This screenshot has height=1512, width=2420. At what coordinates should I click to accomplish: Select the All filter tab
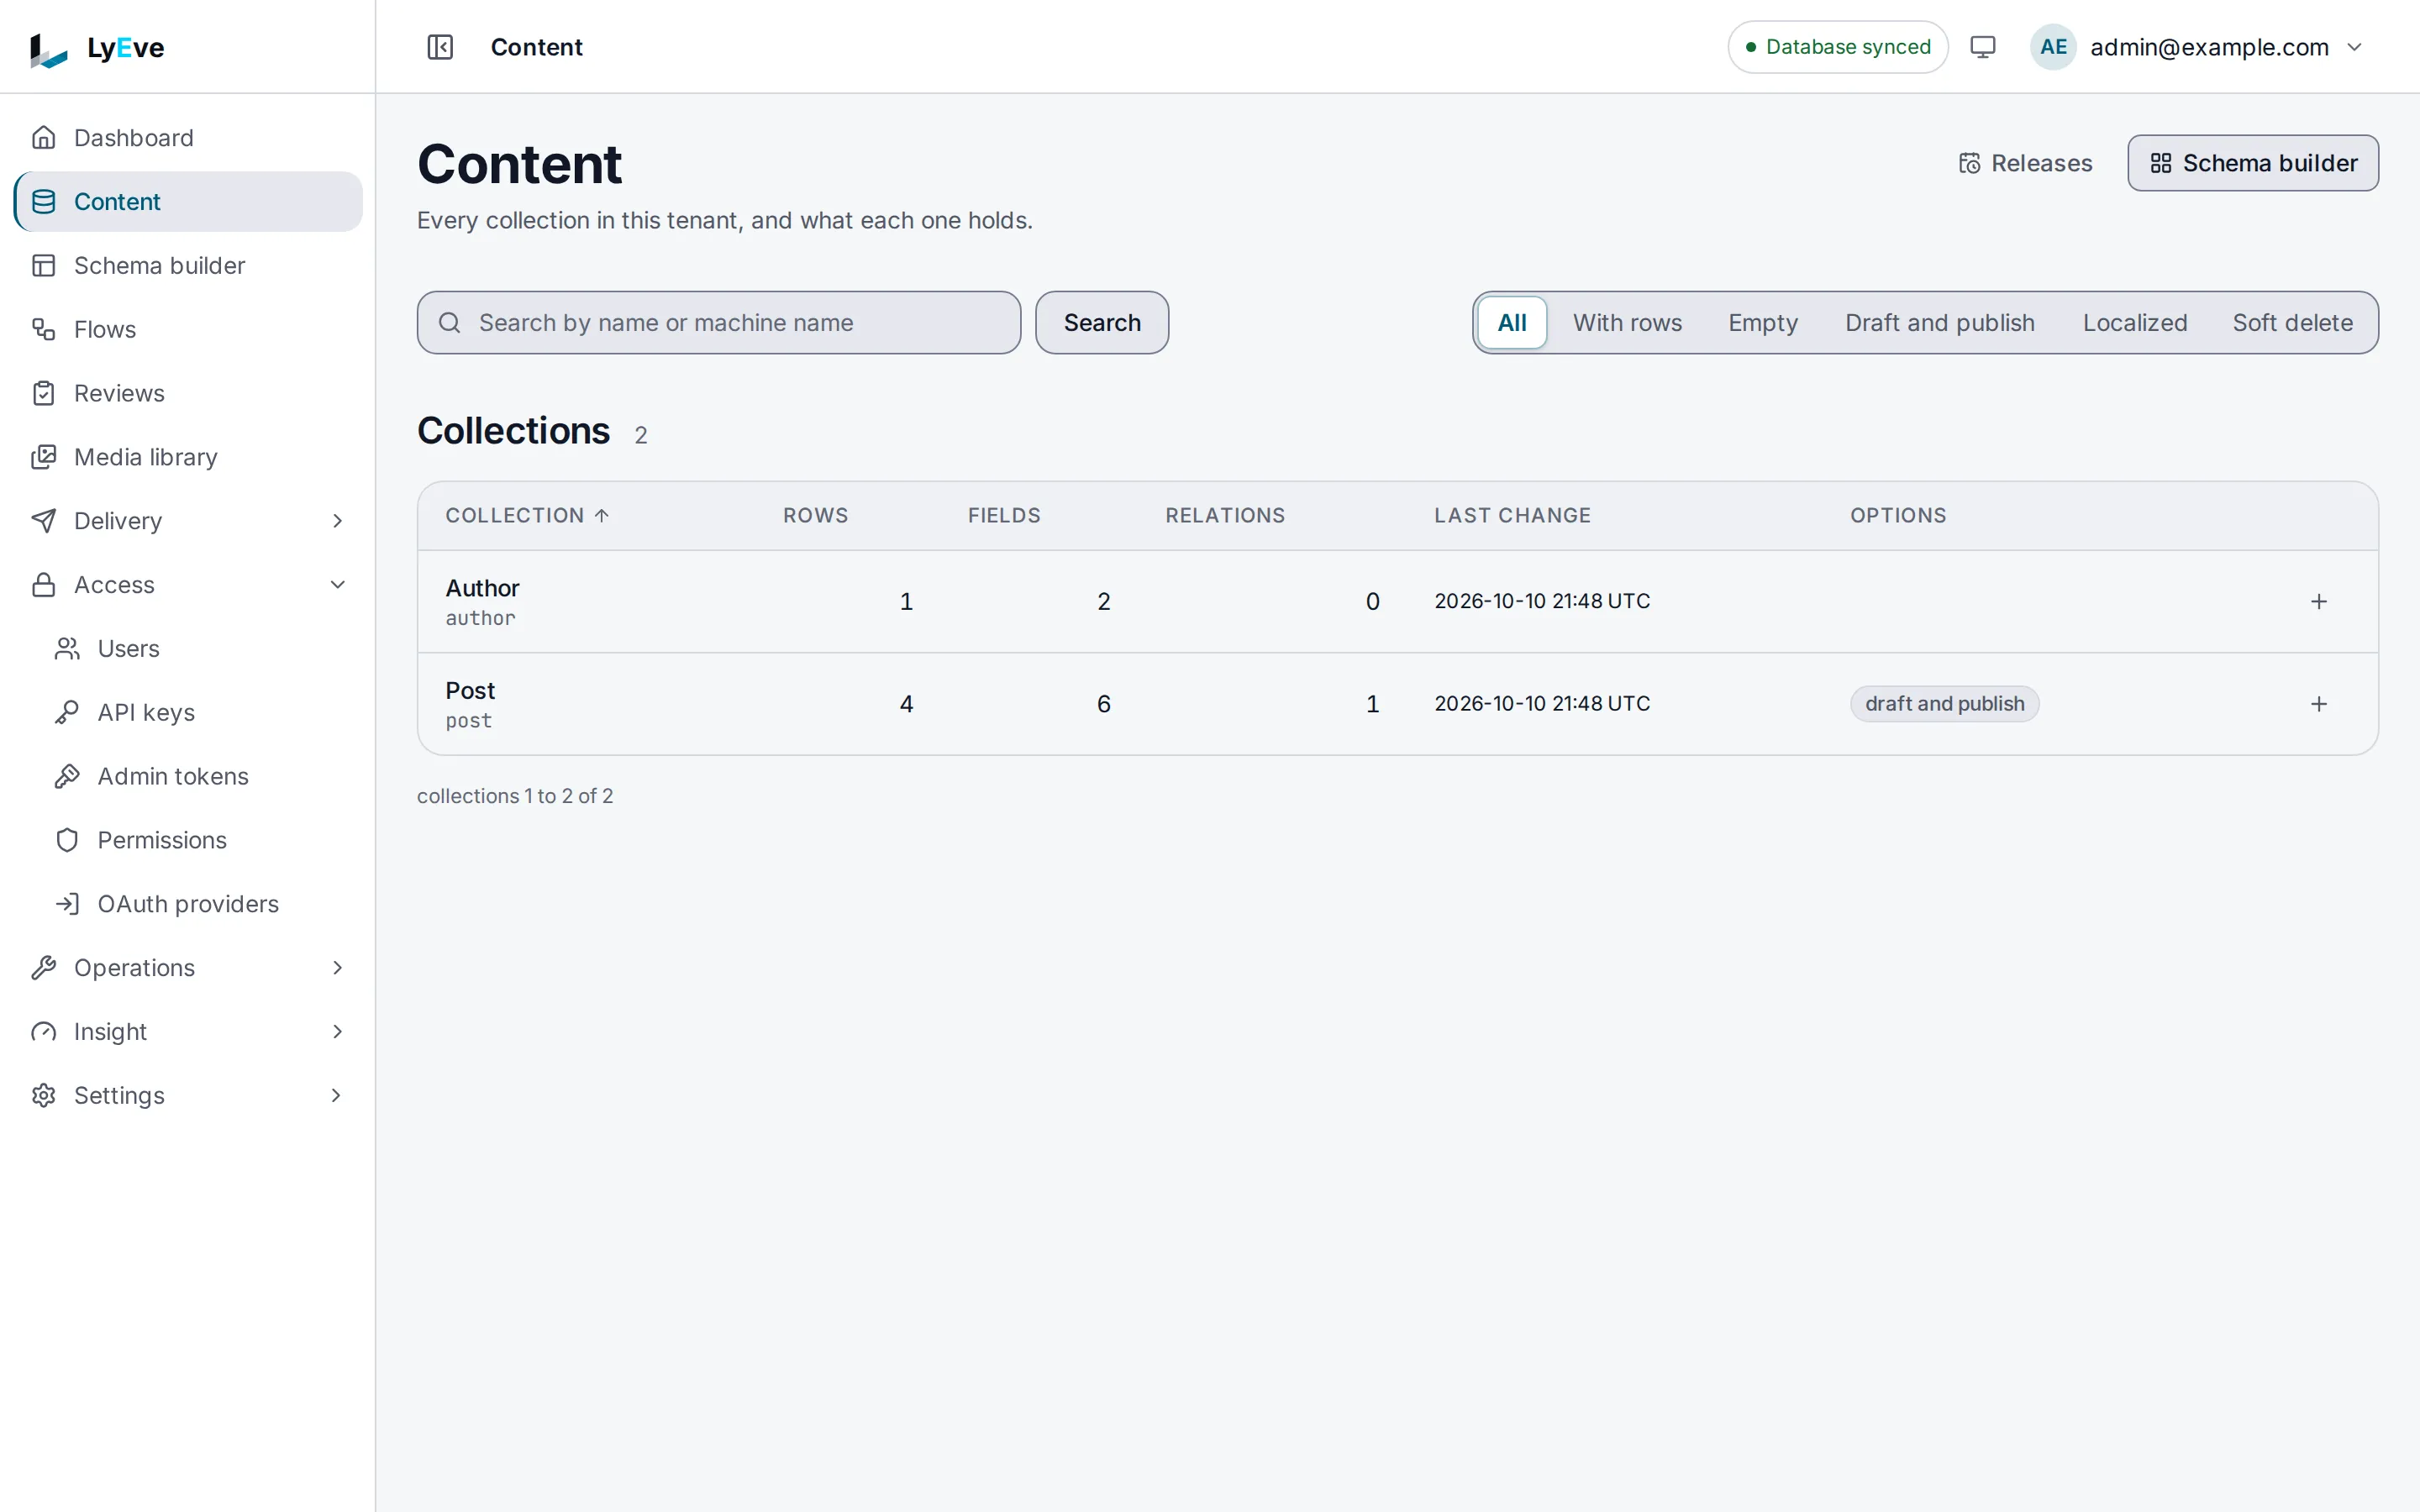tap(1512, 323)
